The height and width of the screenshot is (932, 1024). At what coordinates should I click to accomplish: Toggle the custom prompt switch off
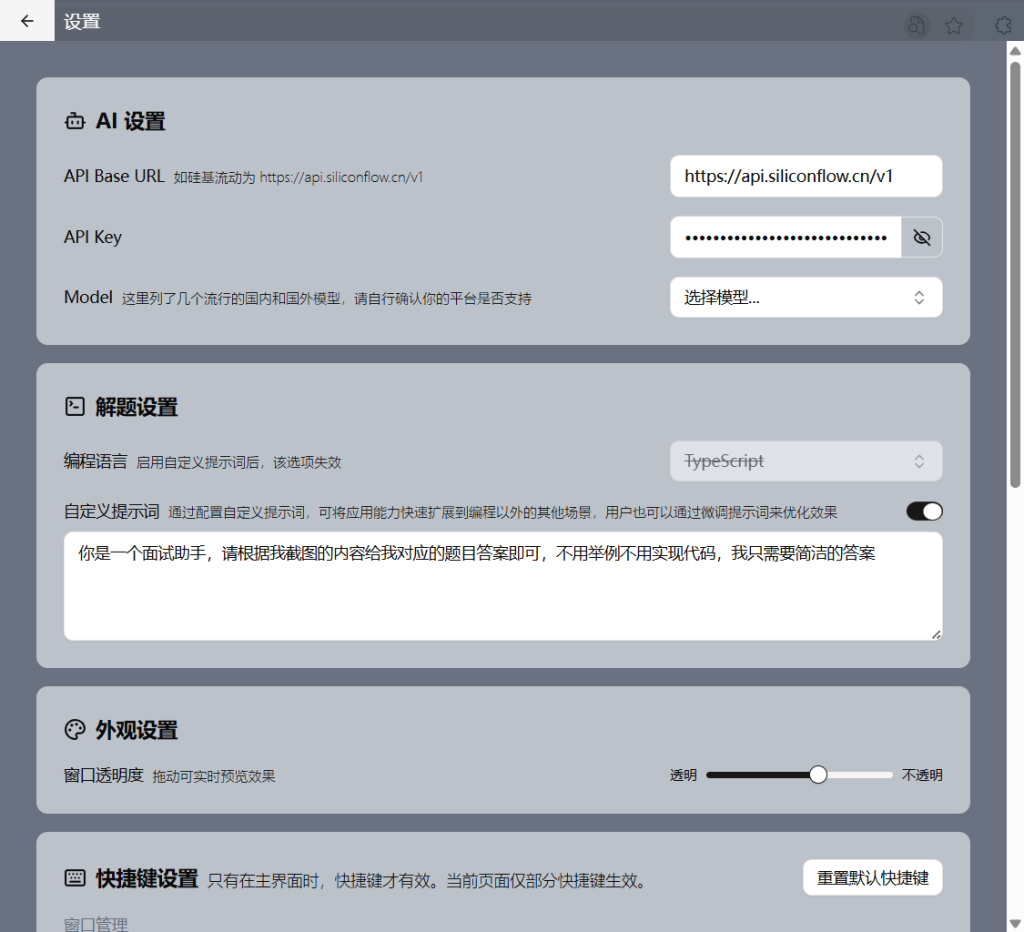(924, 510)
